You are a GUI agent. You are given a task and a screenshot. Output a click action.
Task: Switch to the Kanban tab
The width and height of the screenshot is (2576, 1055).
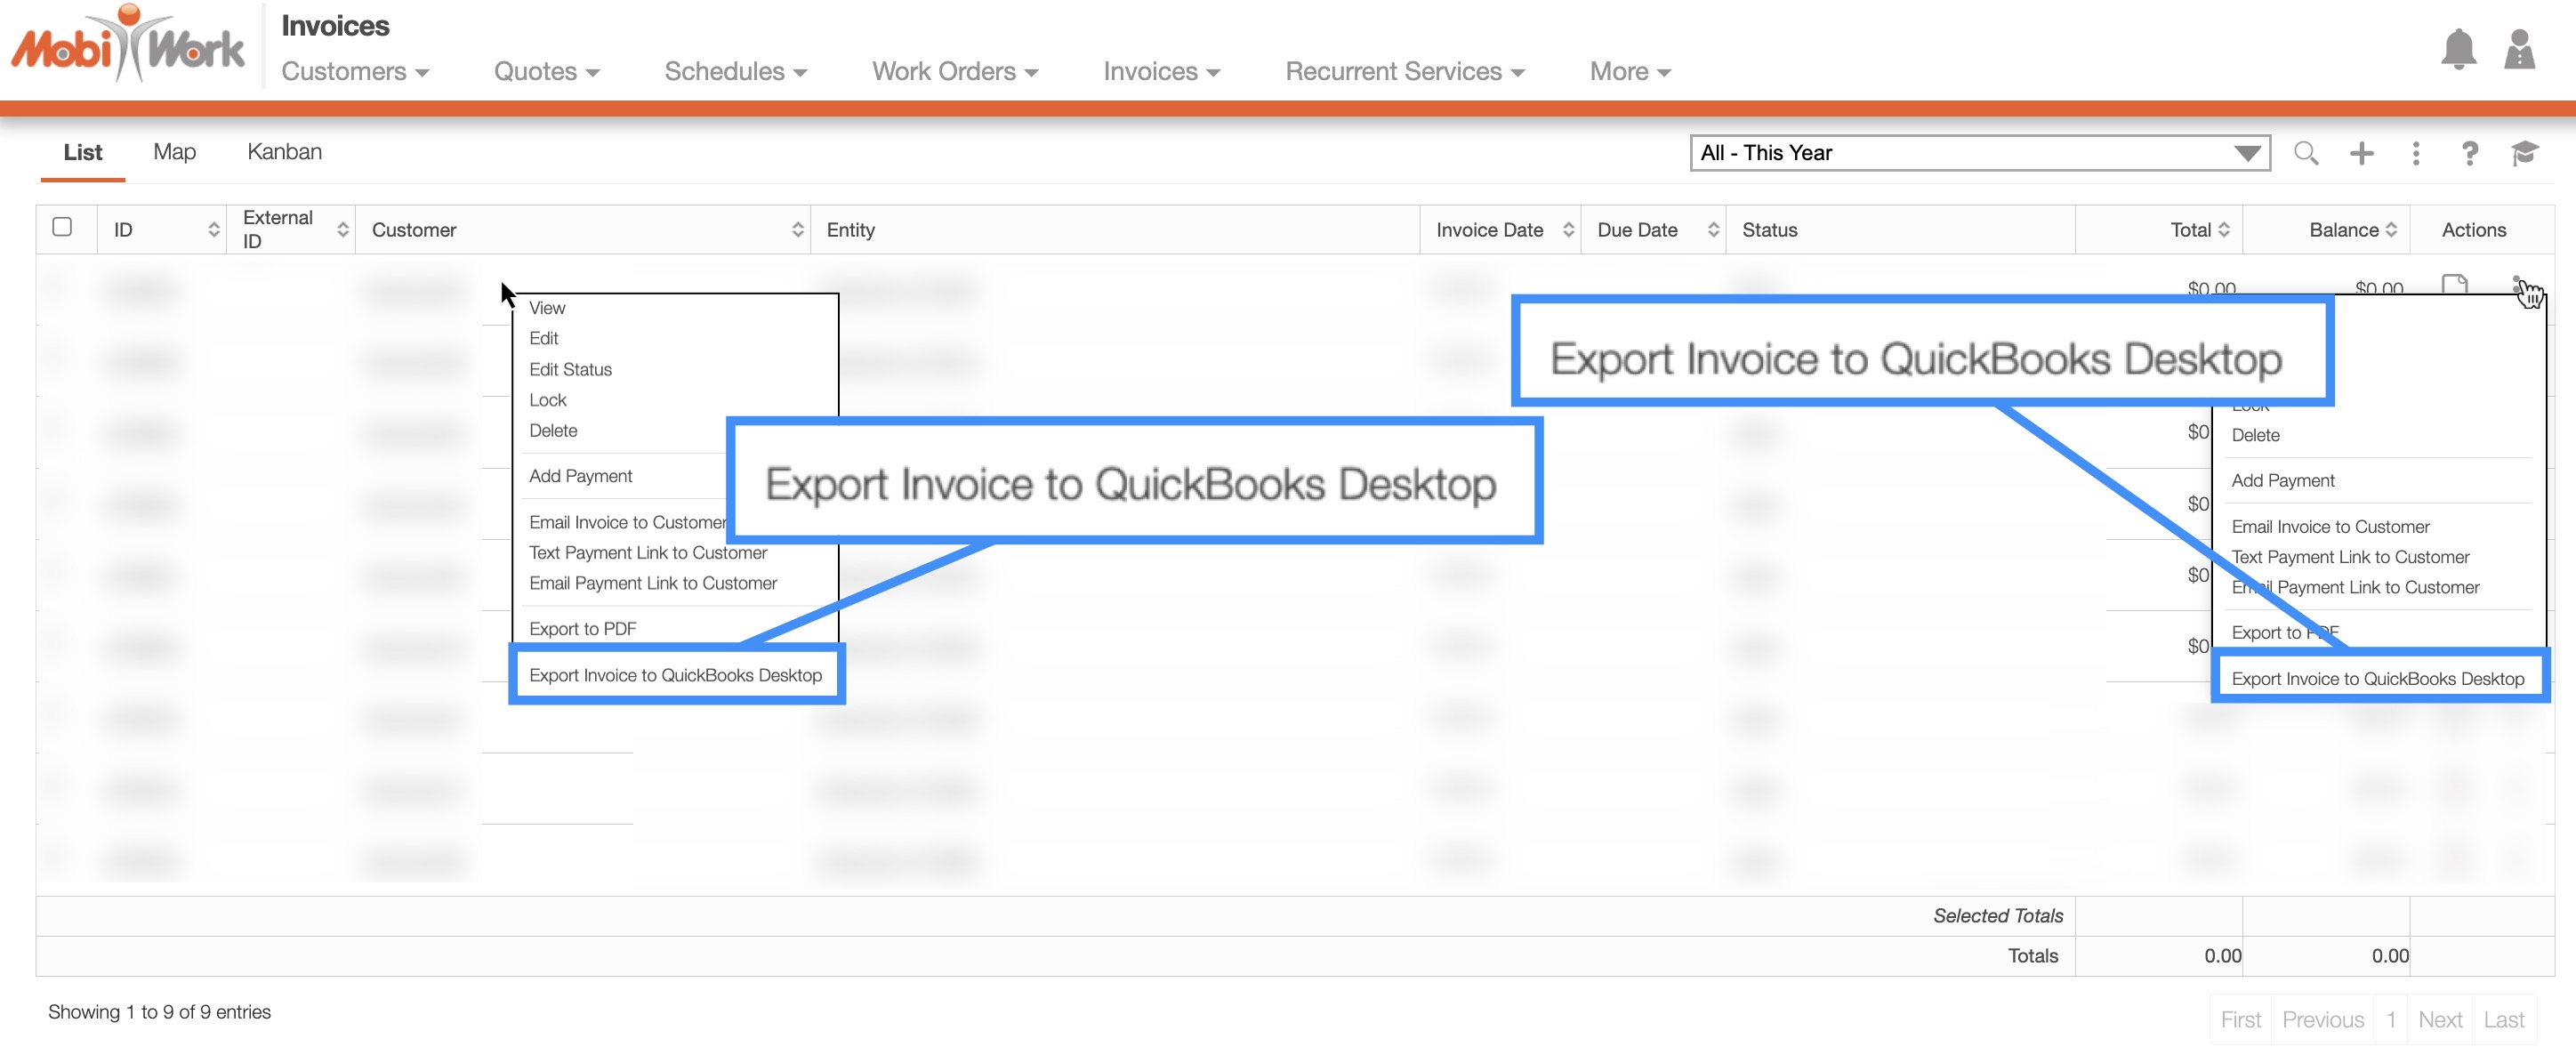point(284,152)
